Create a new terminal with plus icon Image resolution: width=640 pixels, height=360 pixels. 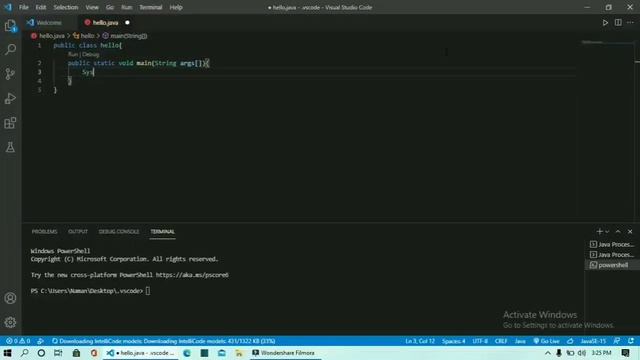pos(599,232)
